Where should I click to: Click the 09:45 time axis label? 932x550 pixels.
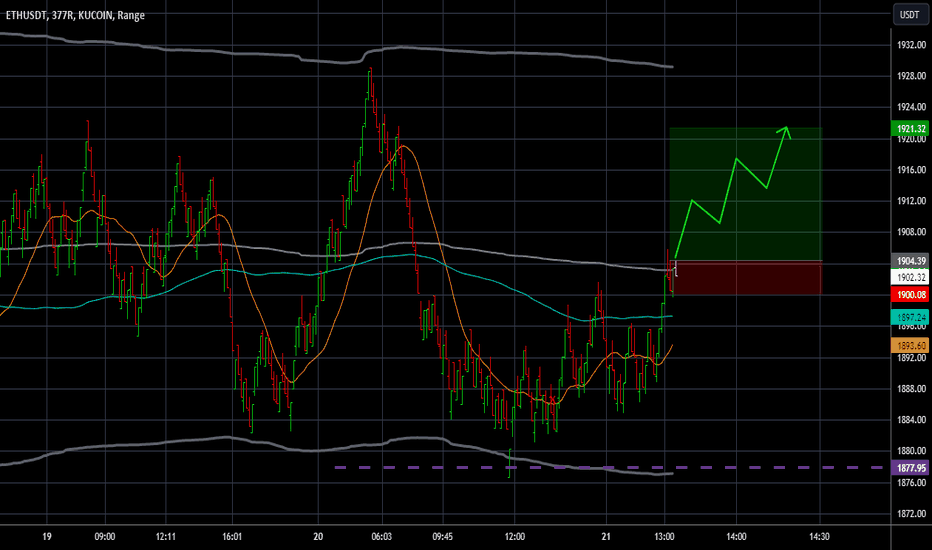(x=442, y=536)
